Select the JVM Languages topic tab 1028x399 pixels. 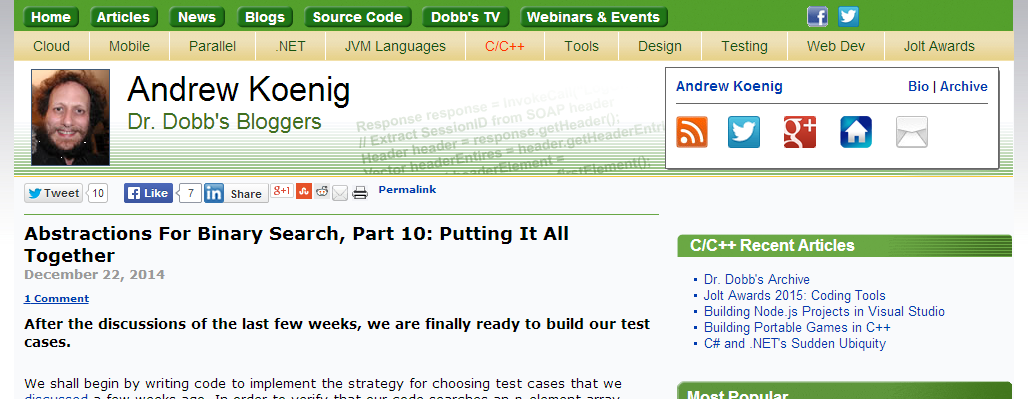click(x=395, y=47)
